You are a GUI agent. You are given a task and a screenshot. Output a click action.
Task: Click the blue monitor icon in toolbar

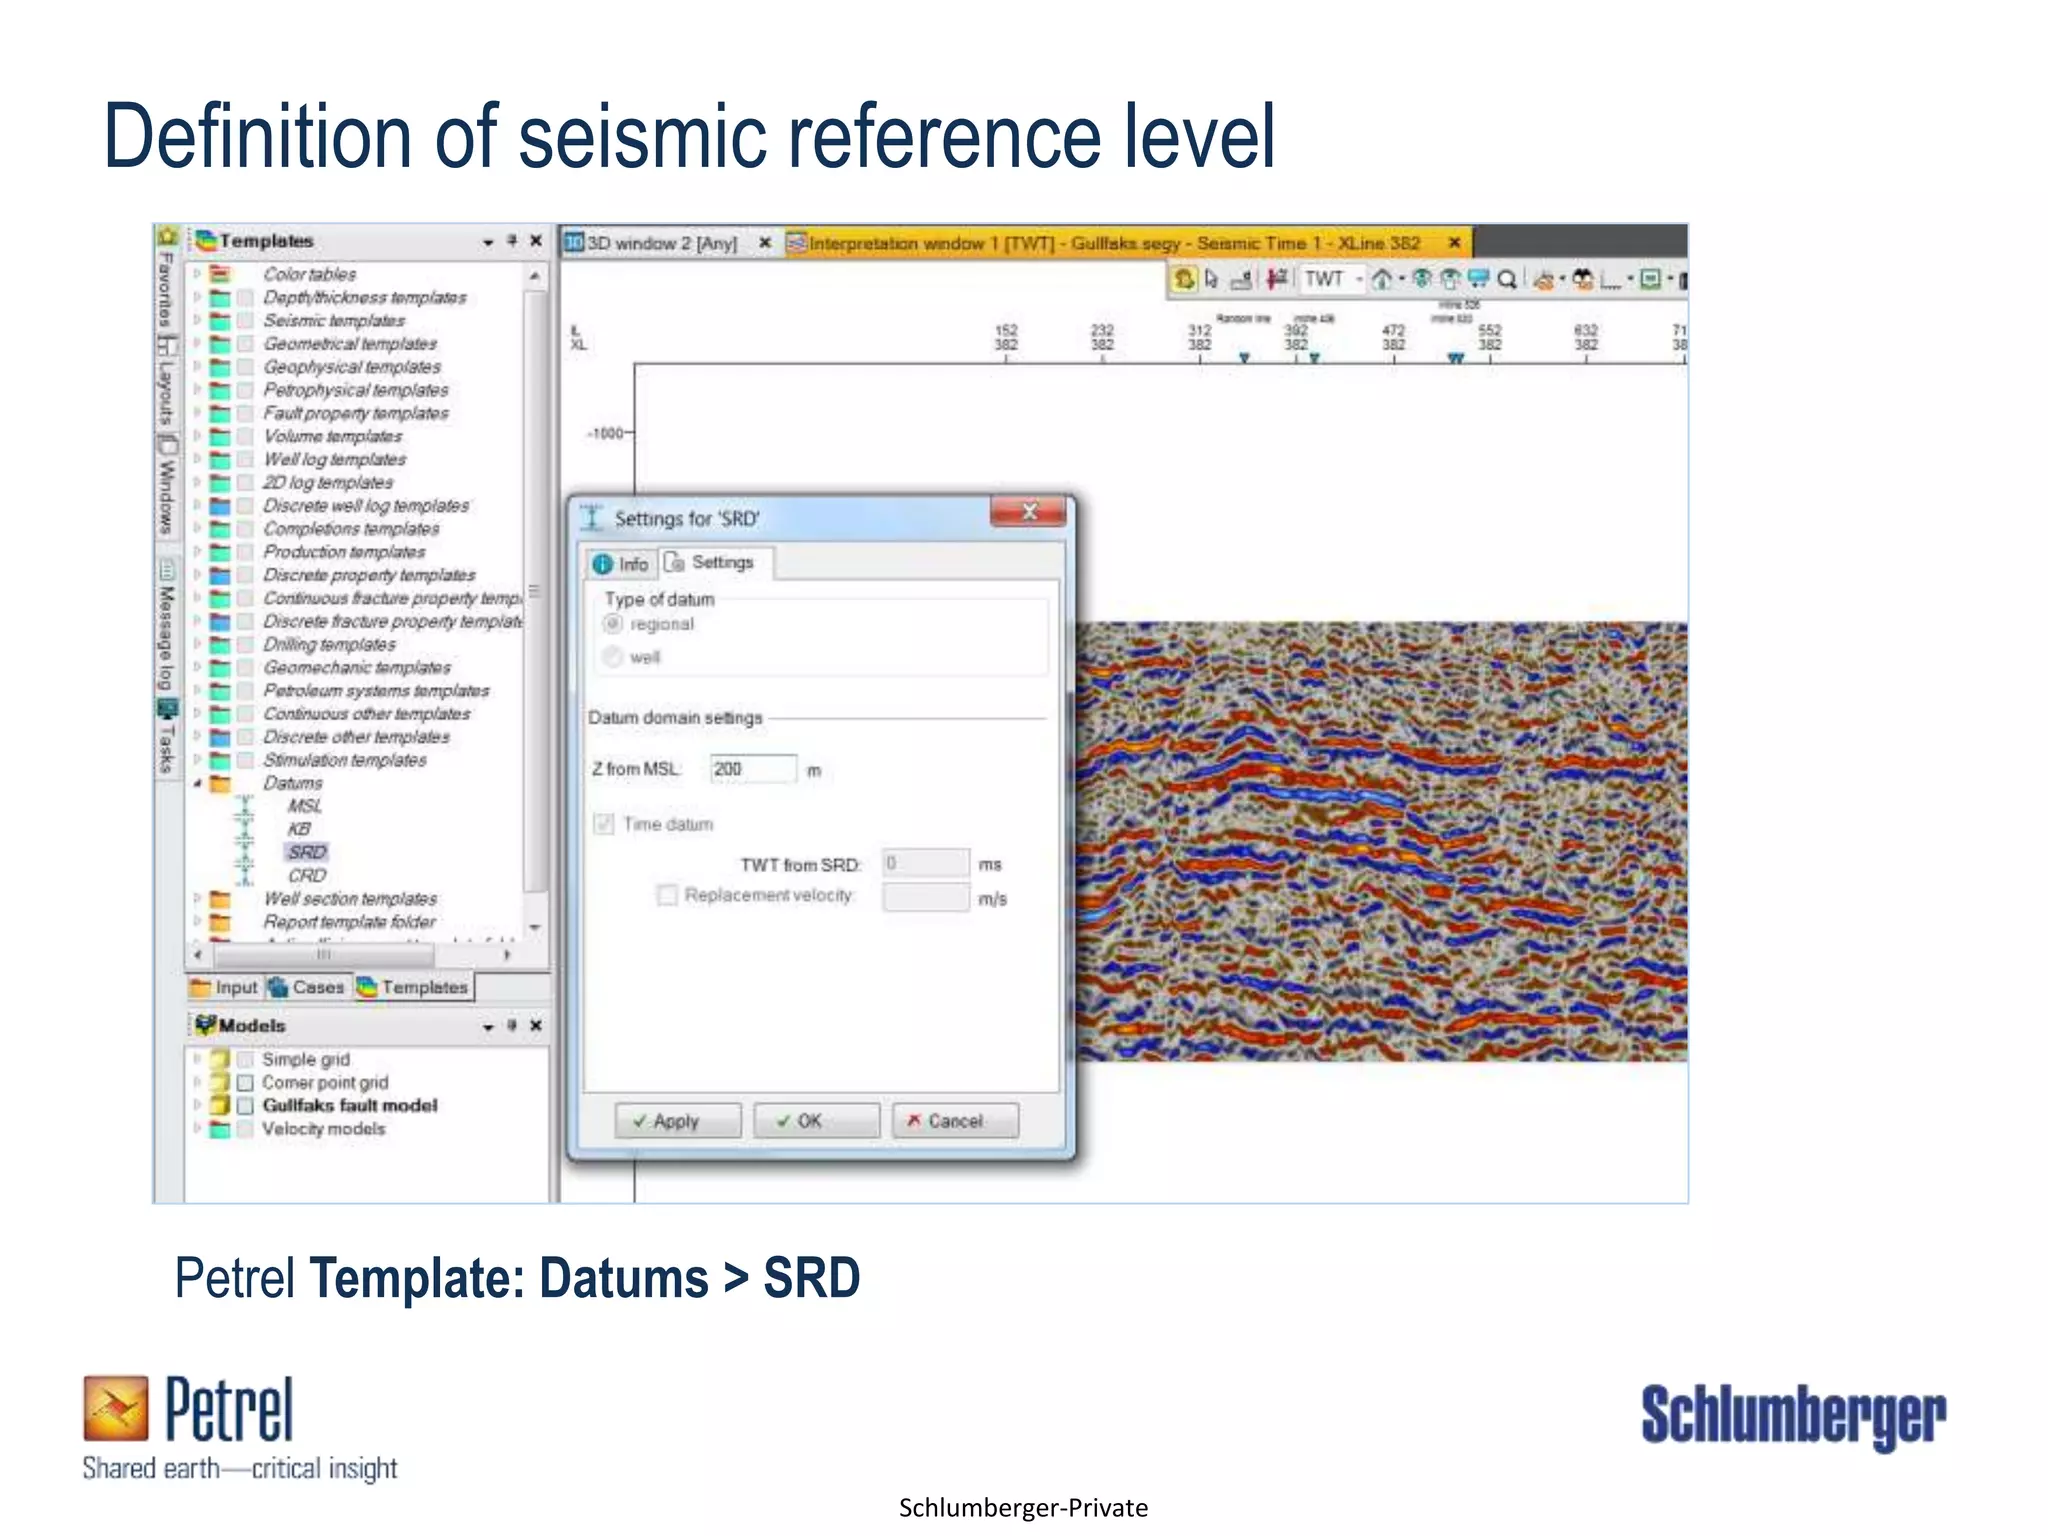click(x=1478, y=279)
